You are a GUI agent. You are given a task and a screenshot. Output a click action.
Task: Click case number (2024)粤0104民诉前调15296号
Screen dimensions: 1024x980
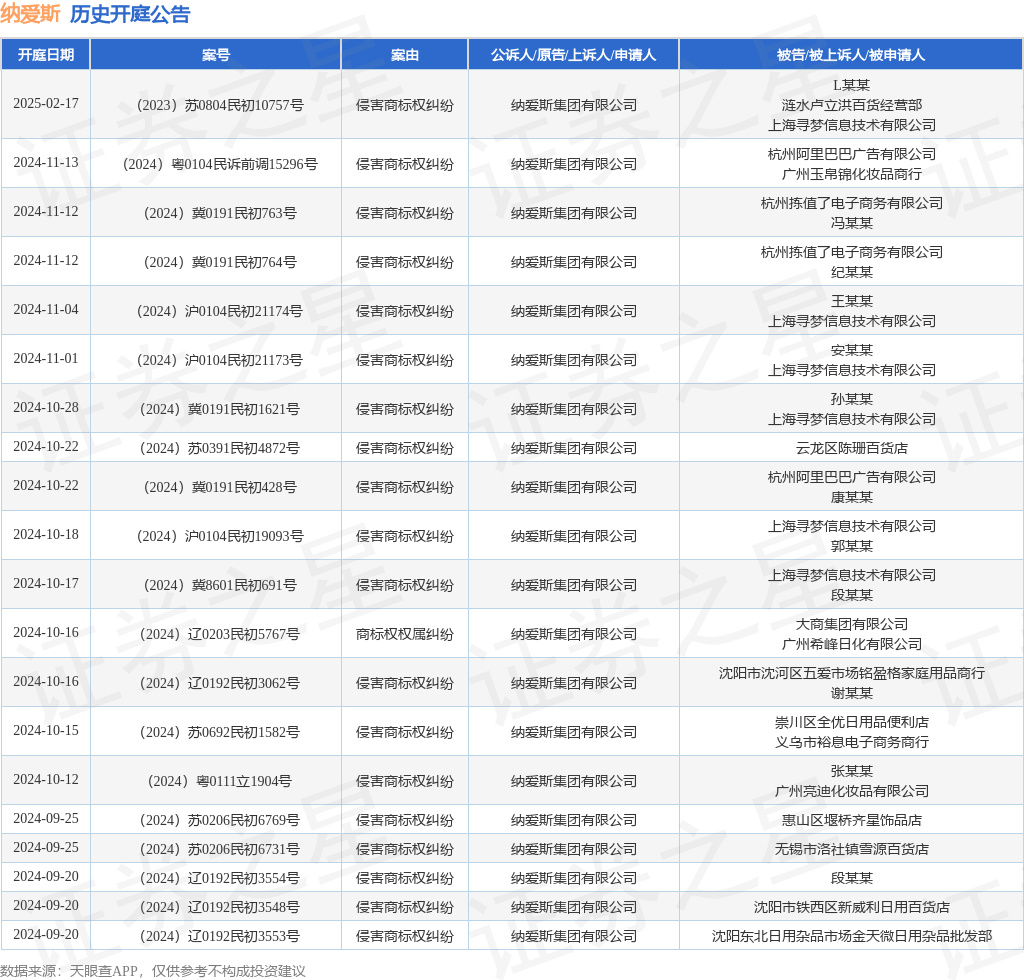click(x=220, y=164)
